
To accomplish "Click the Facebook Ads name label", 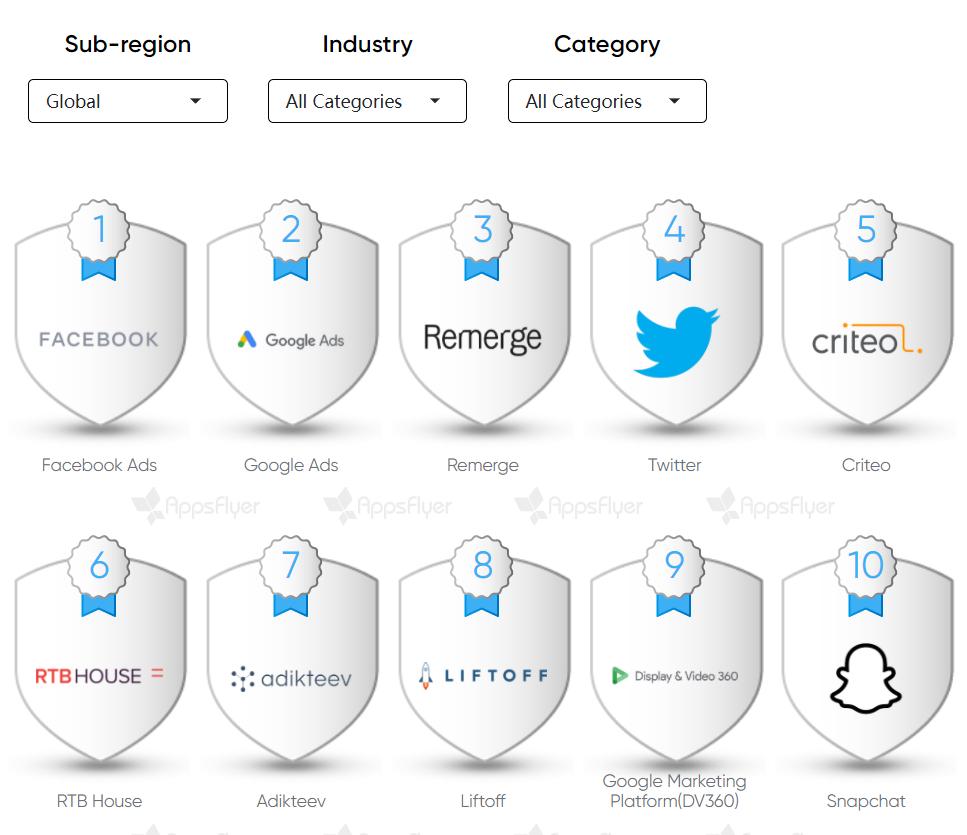I will 99,465.
